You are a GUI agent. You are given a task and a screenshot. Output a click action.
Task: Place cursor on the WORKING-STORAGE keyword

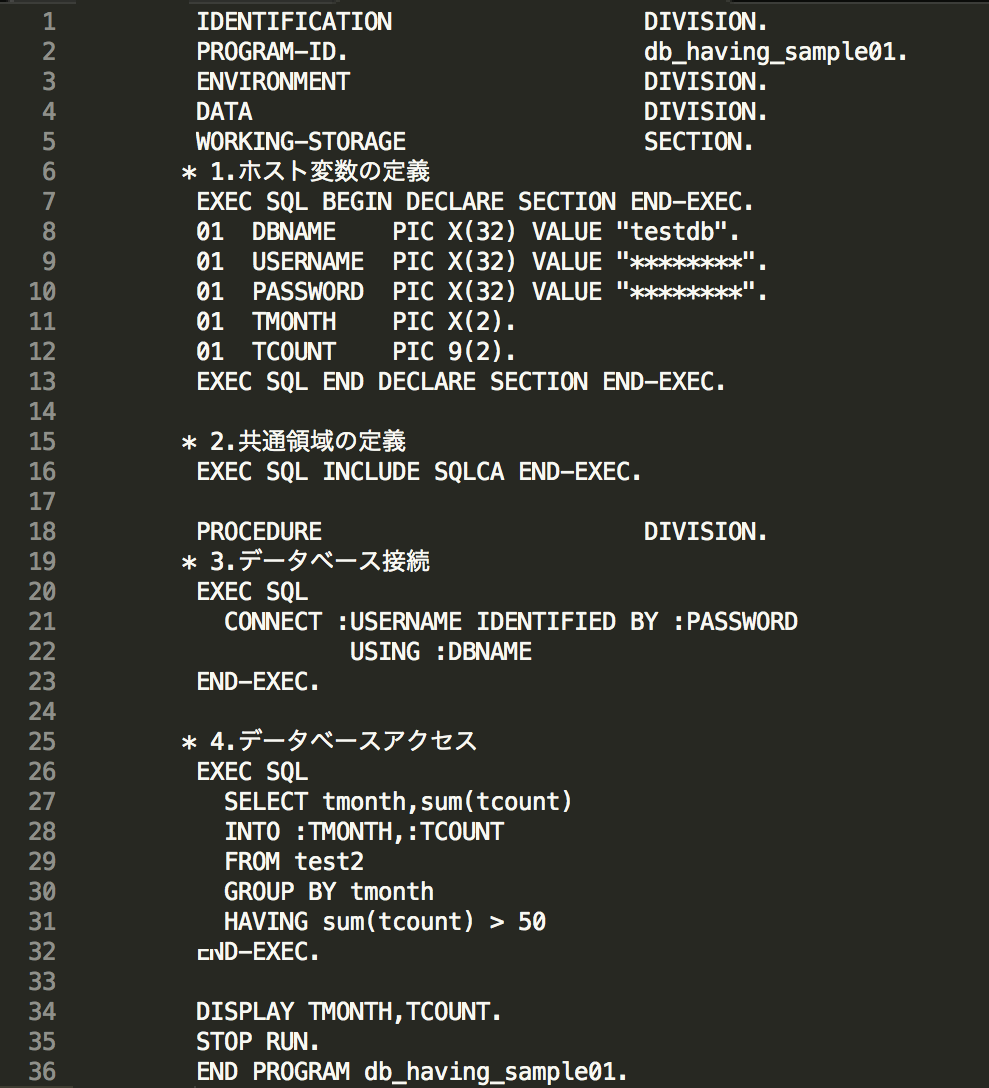point(301,141)
